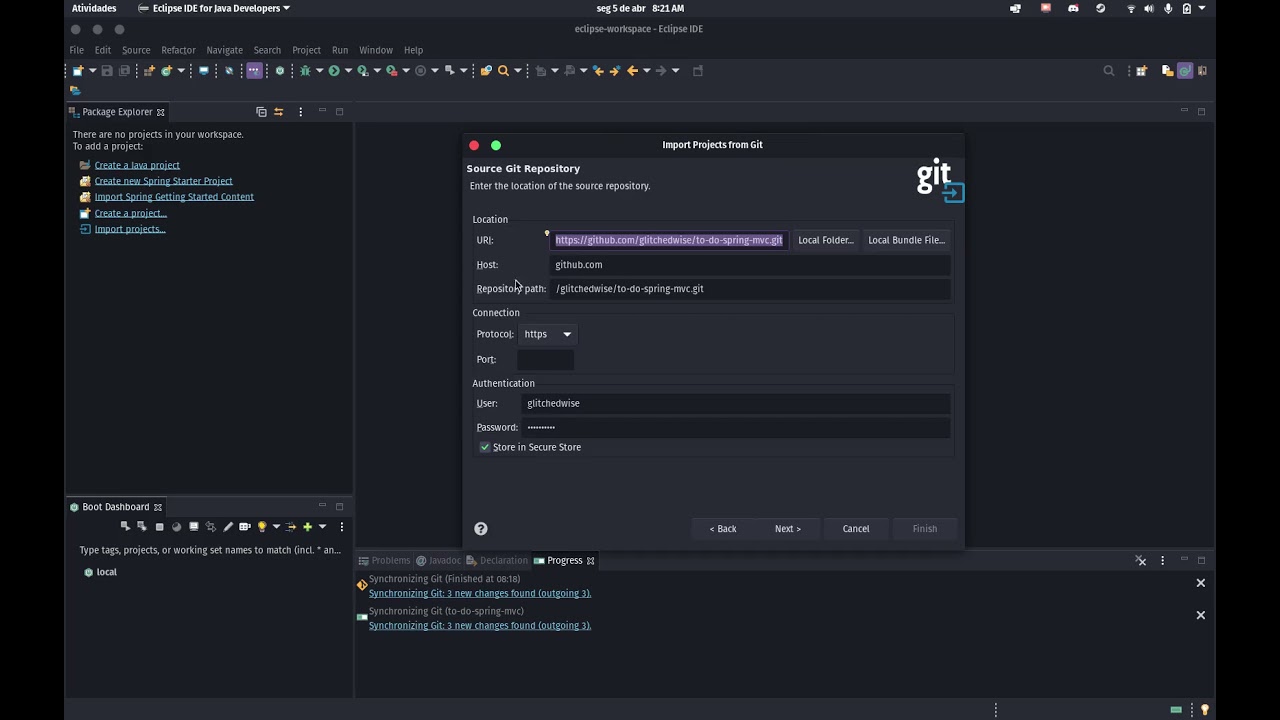
Task: Click Create a Java project link
Action: click(137, 165)
